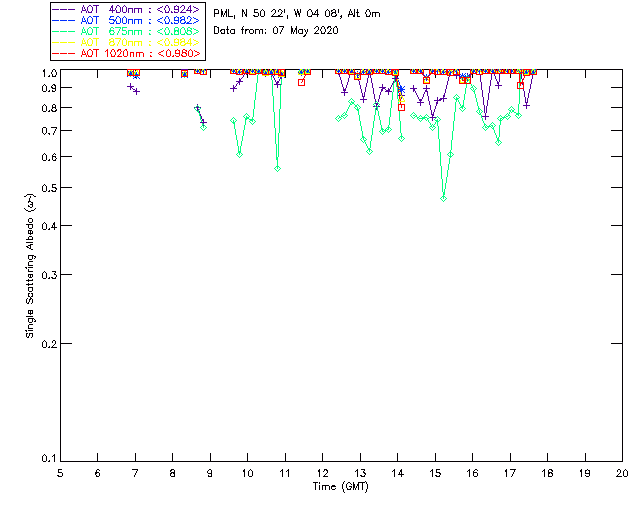
Task: Click the 15 tick label on time axis
Action: coord(435,472)
